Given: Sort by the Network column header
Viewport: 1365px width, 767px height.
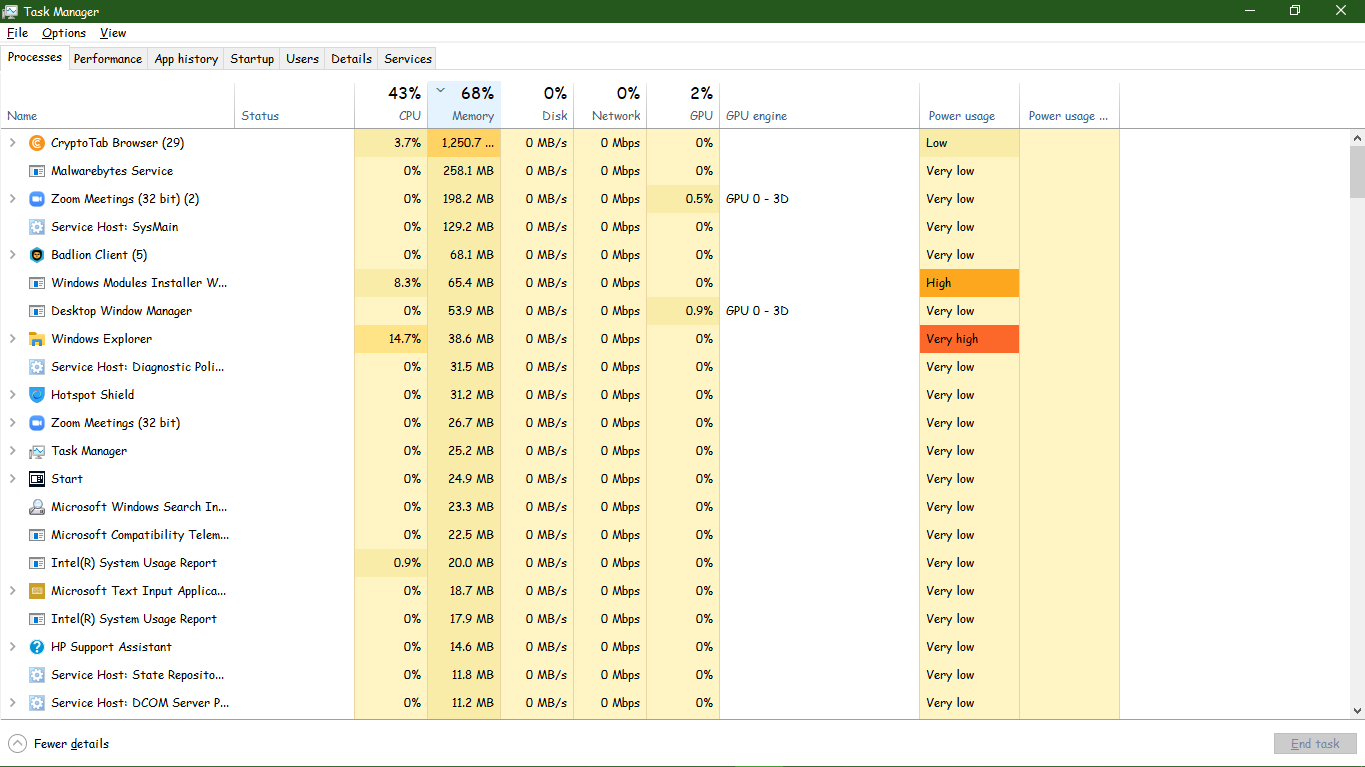Looking at the screenshot, I should point(610,104).
